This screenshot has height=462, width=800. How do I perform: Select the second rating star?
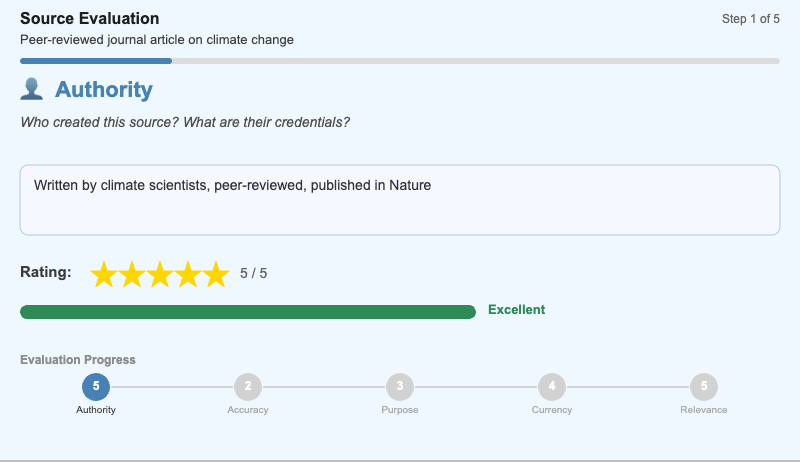(x=132, y=274)
